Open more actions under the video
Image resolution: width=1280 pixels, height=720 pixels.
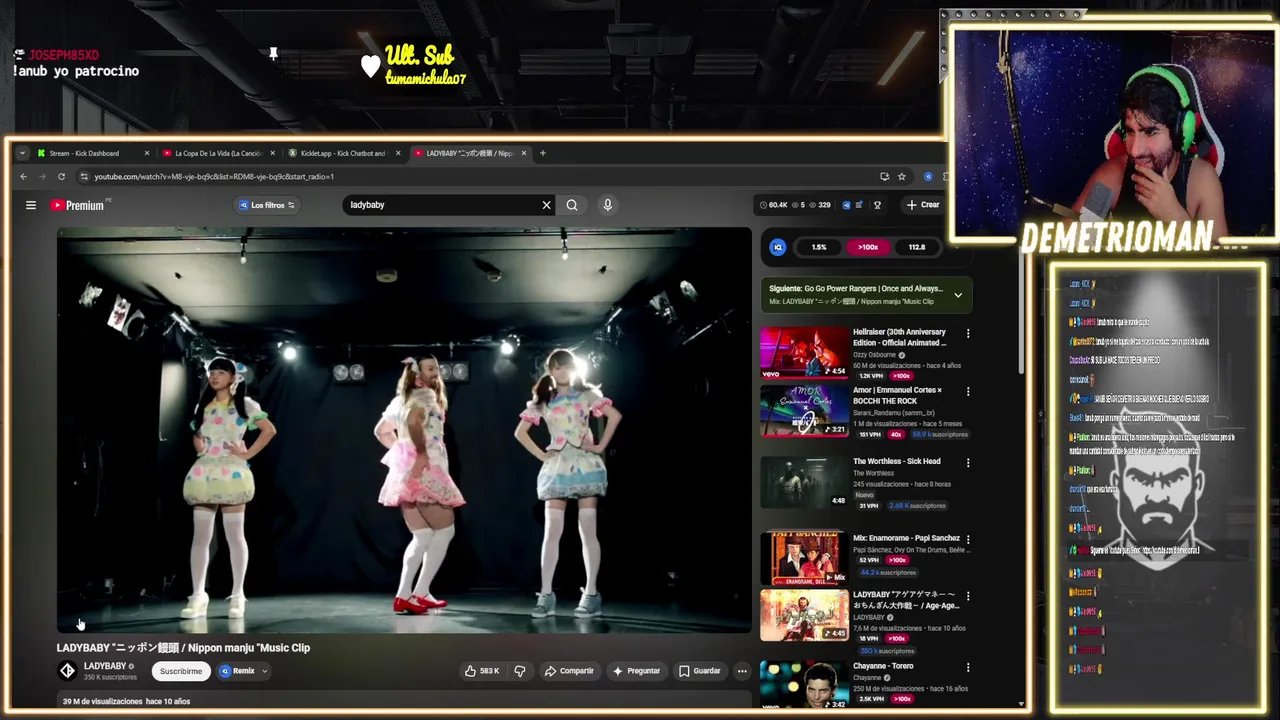pyautogui.click(x=742, y=671)
